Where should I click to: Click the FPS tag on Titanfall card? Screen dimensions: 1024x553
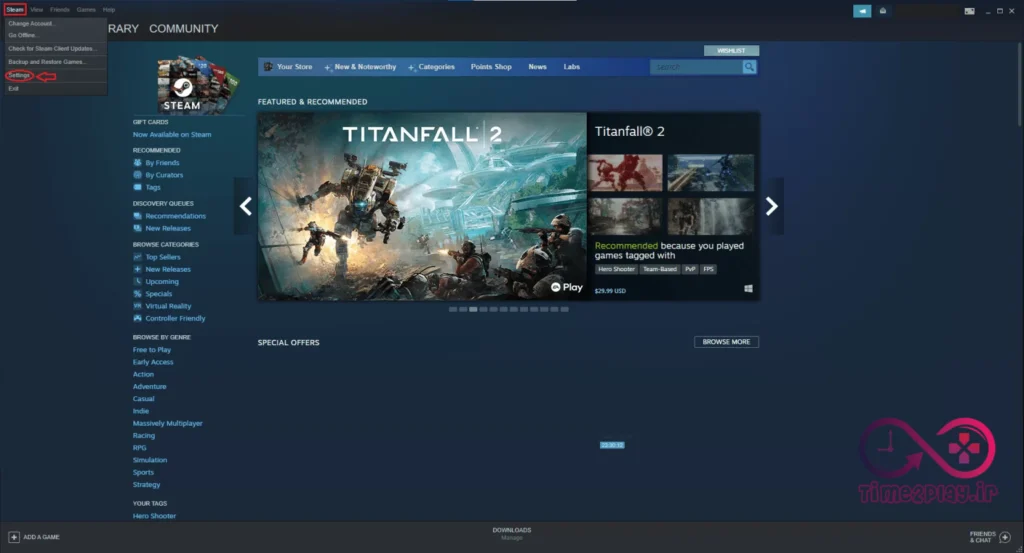click(709, 269)
